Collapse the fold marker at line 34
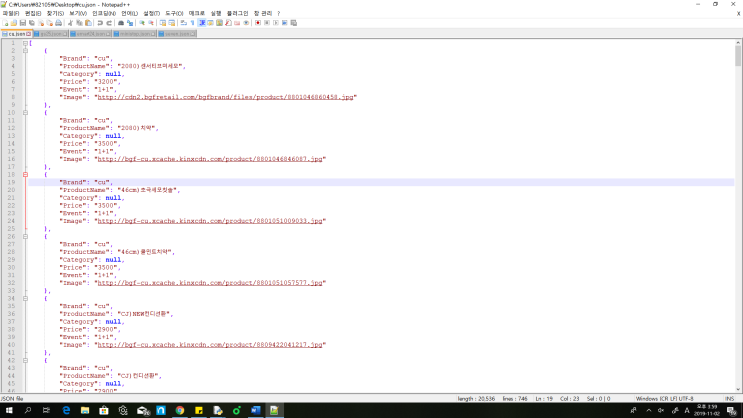The width and height of the screenshot is (743, 418). click(26, 299)
